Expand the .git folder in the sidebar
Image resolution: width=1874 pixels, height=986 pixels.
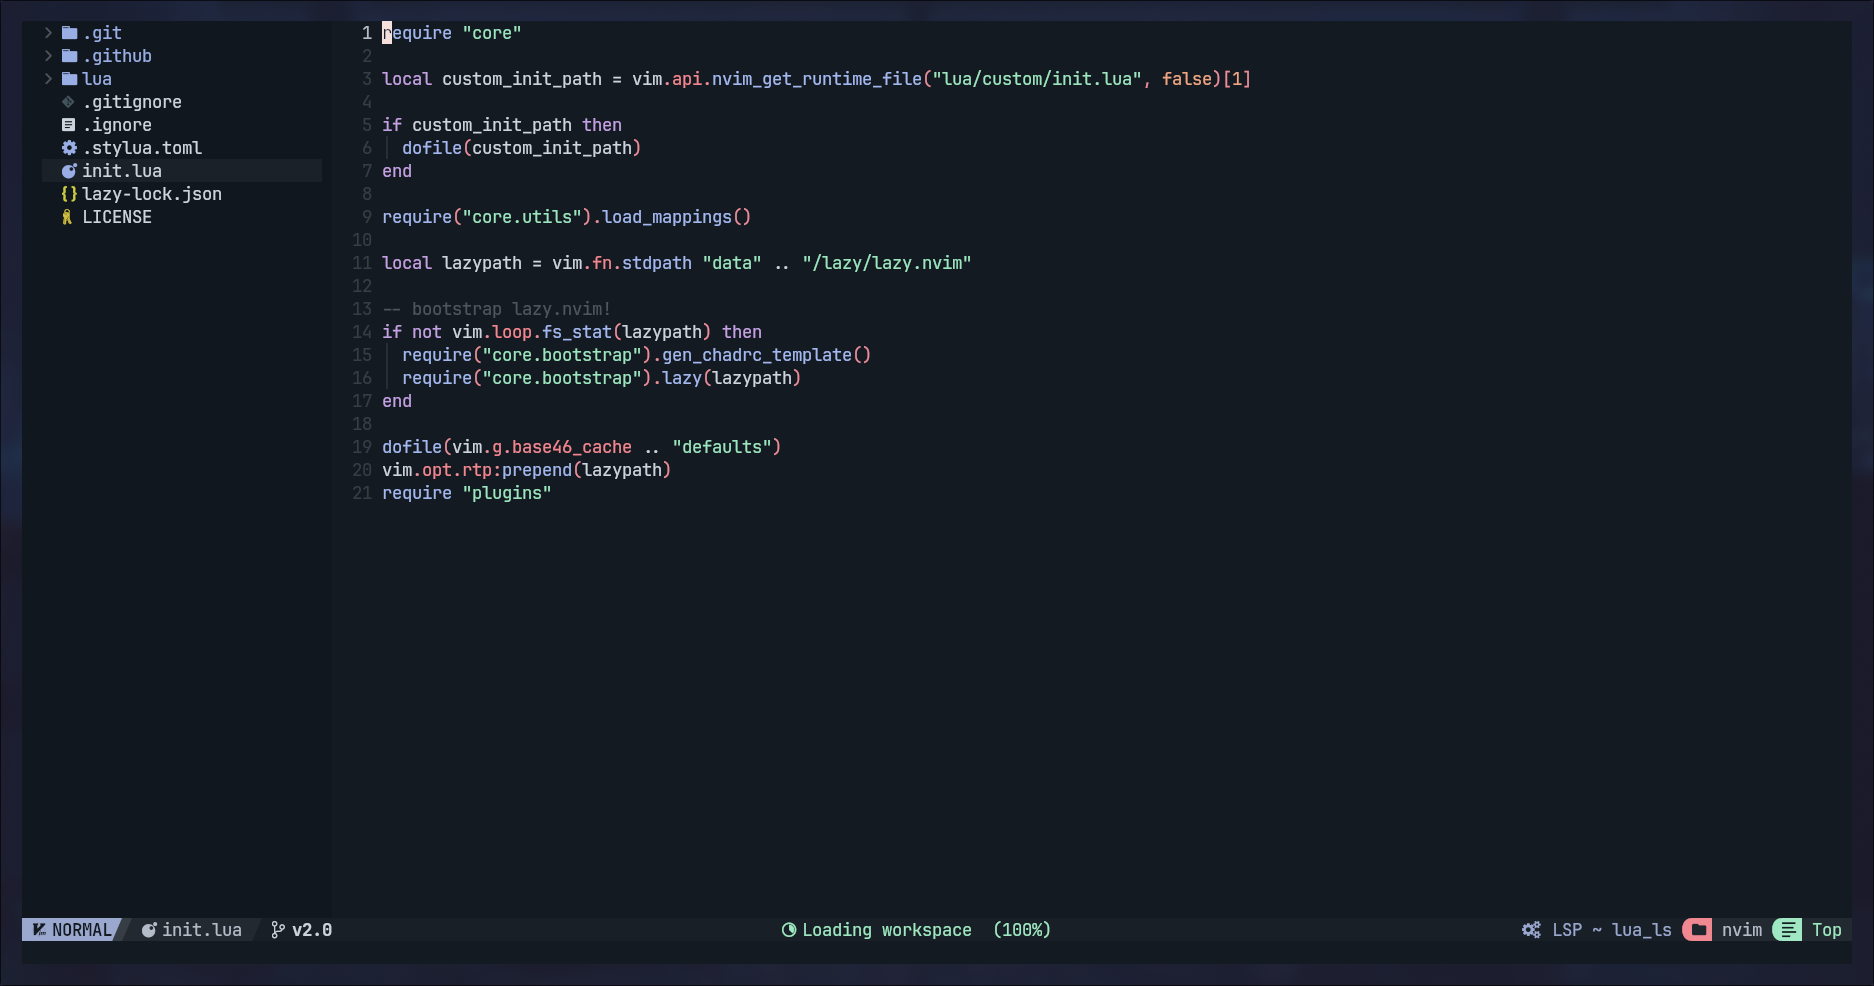click(47, 32)
